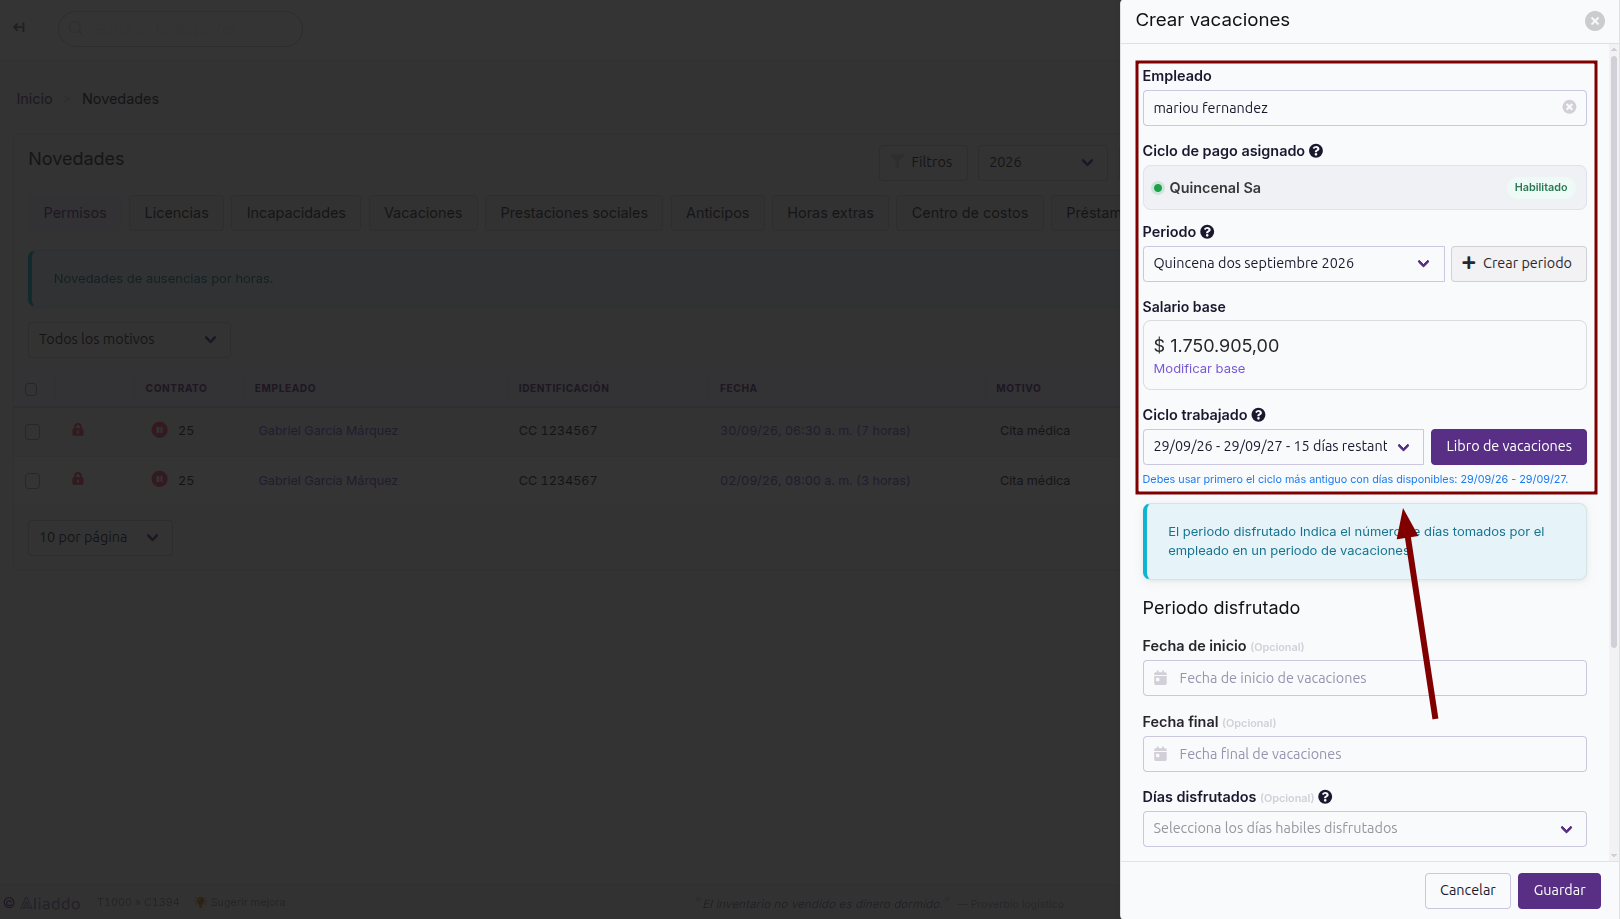Open help for Ciclo de pago asignado
The height and width of the screenshot is (919, 1620).
(x=1316, y=151)
